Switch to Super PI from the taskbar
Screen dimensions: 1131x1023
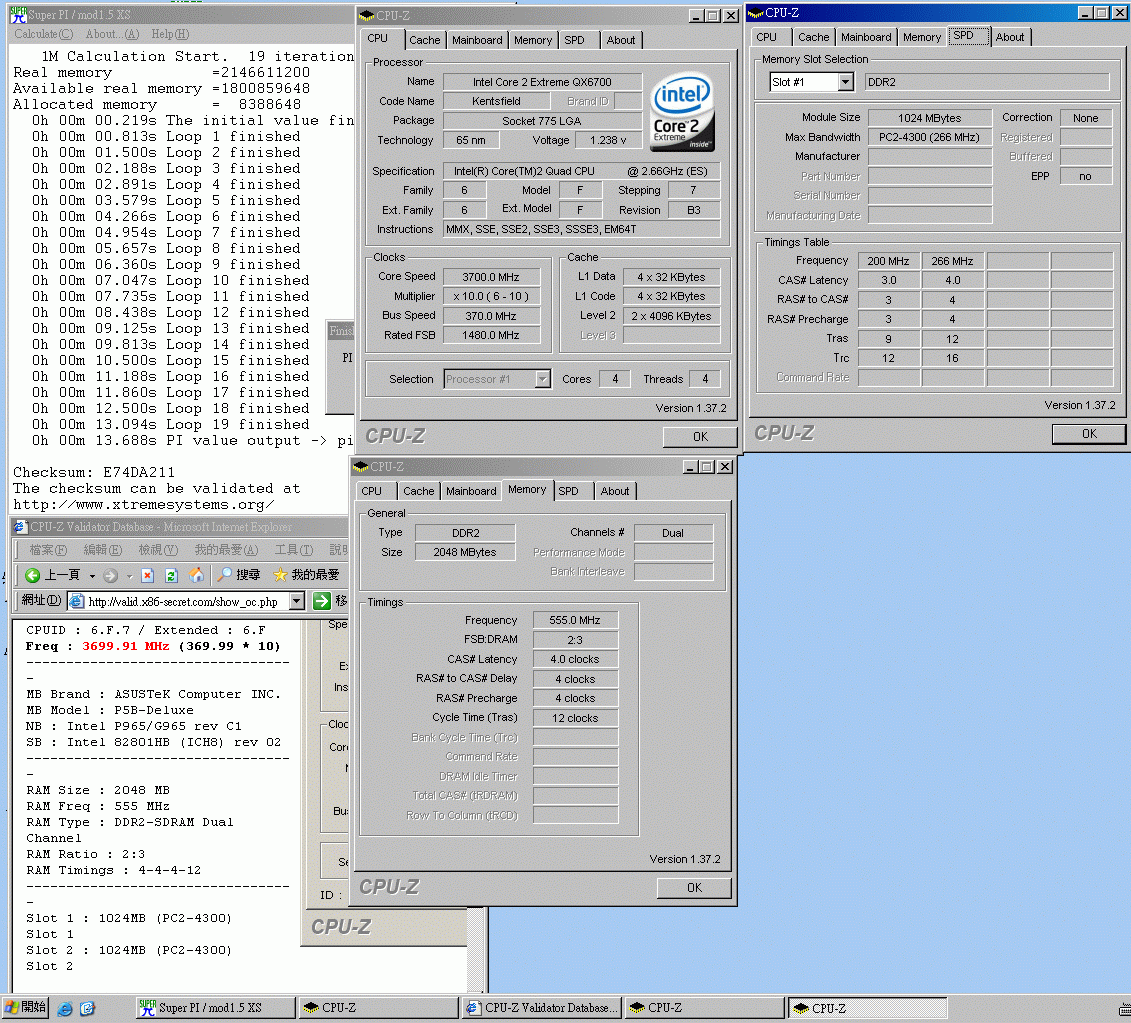click(x=216, y=1008)
